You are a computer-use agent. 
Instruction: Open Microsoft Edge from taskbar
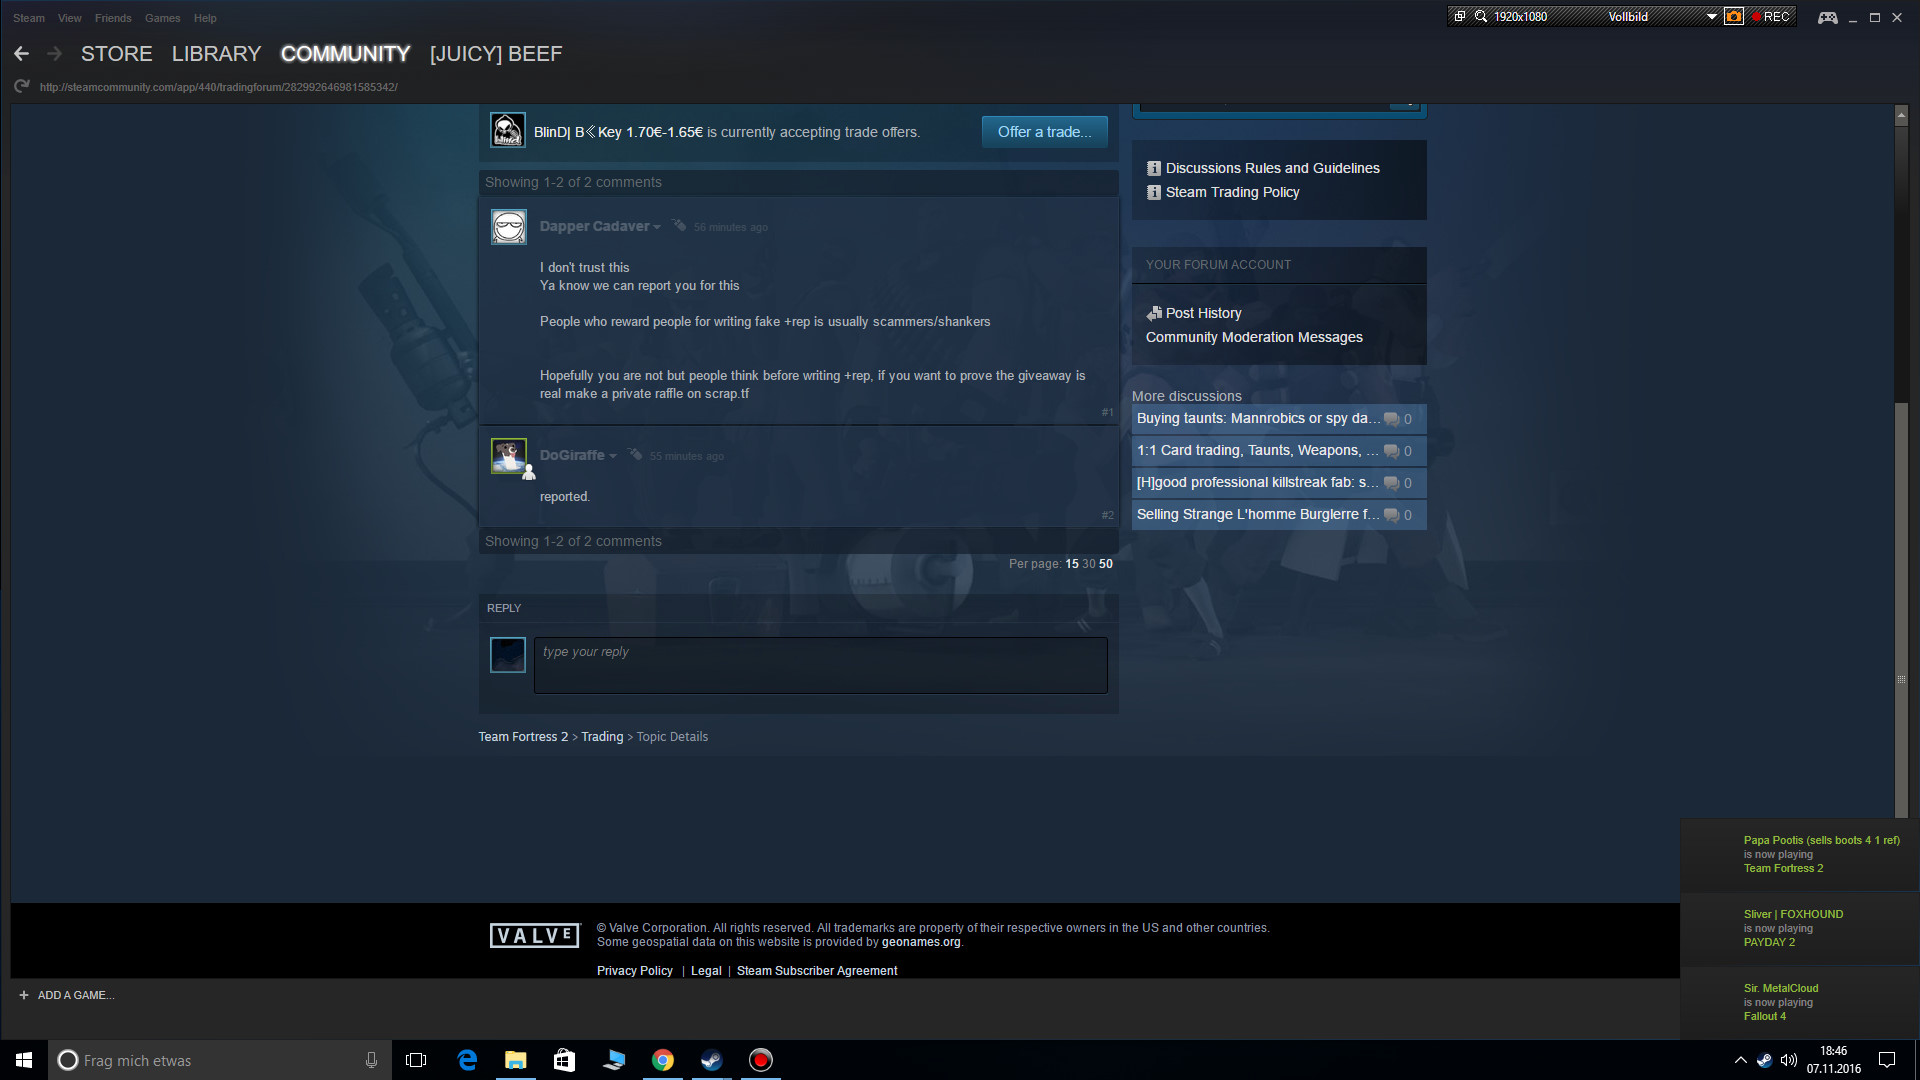point(467,1060)
